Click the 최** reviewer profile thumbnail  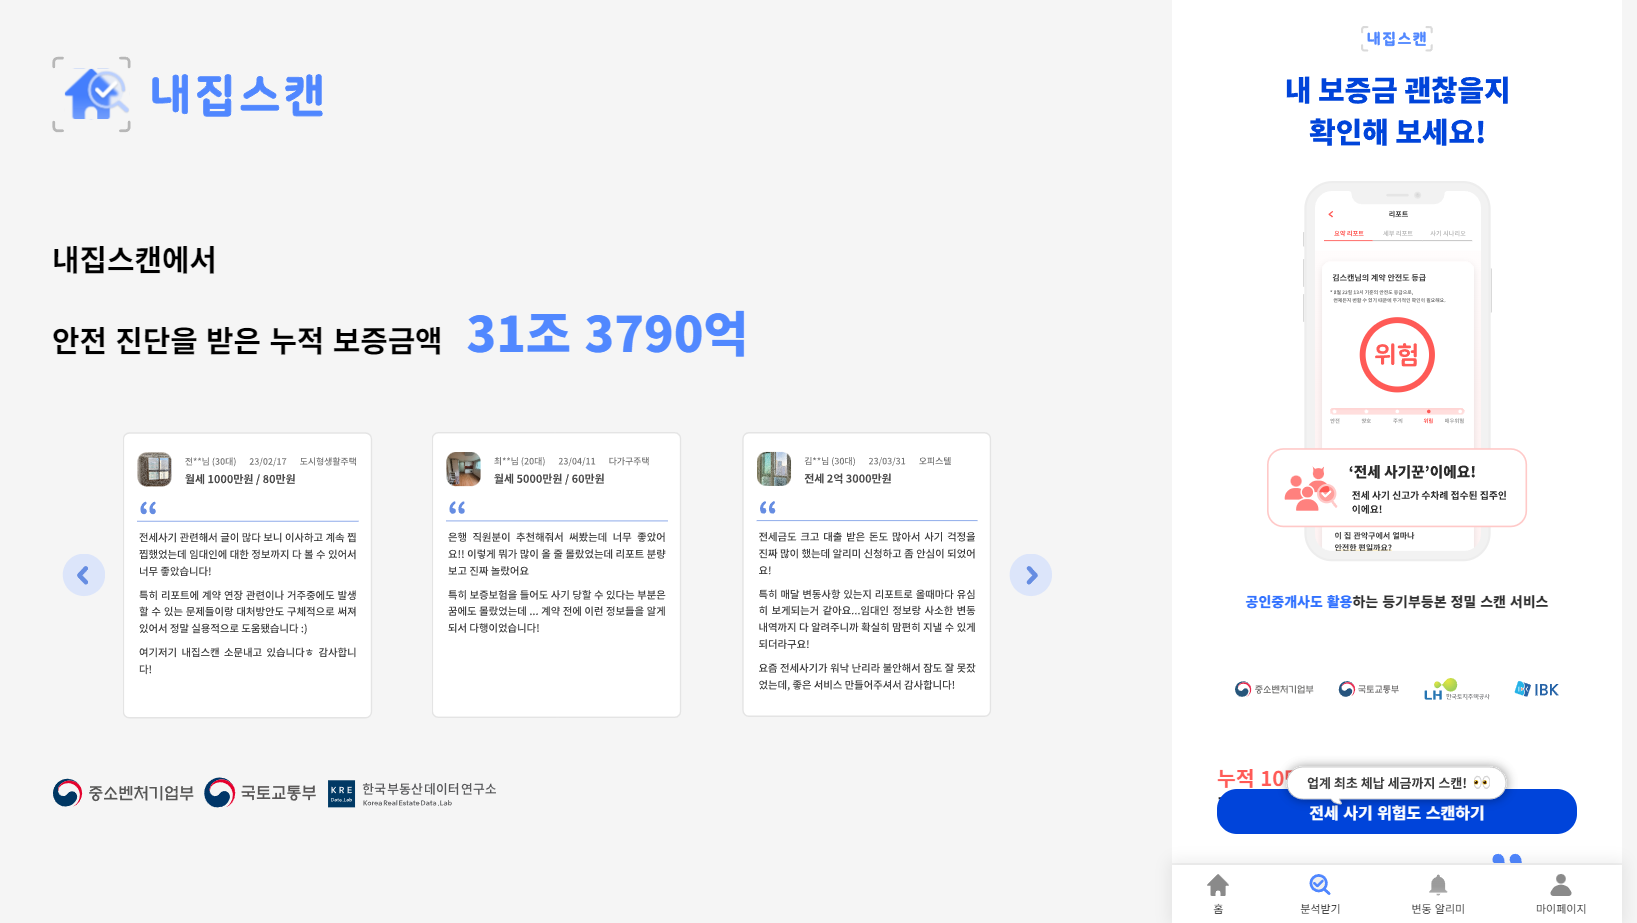(x=463, y=469)
